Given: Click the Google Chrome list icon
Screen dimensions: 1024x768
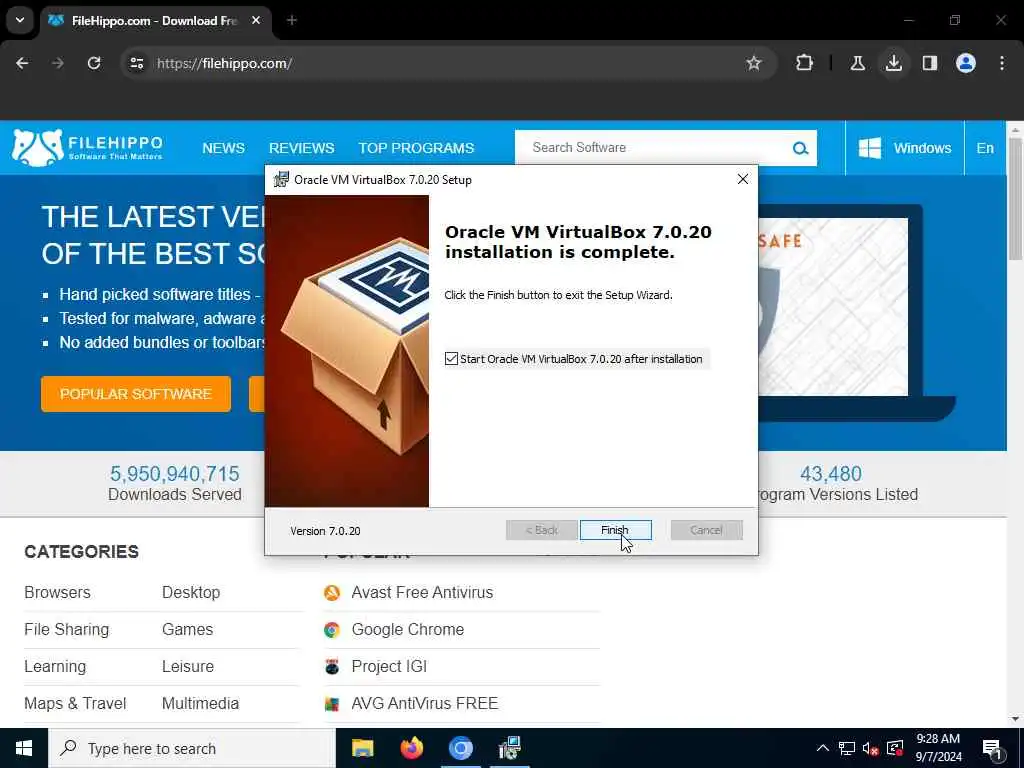Looking at the screenshot, I should point(332,630).
